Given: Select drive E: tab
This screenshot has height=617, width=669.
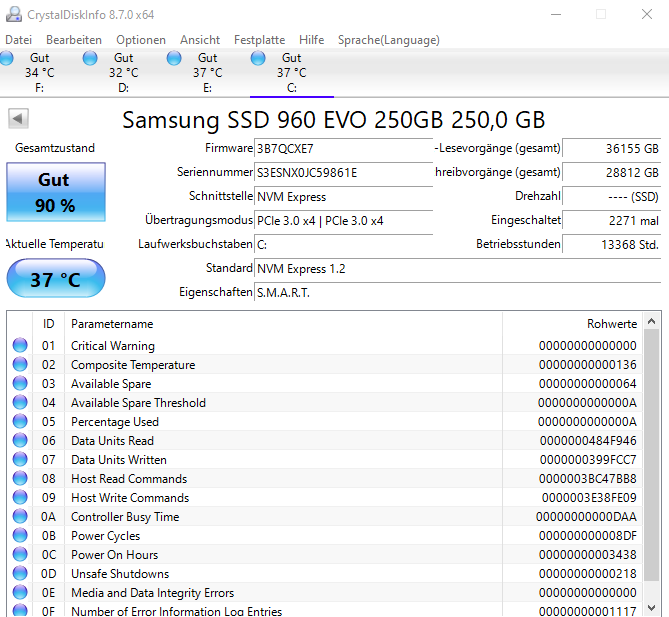Looking at the screenshot, I should (208, 73).
